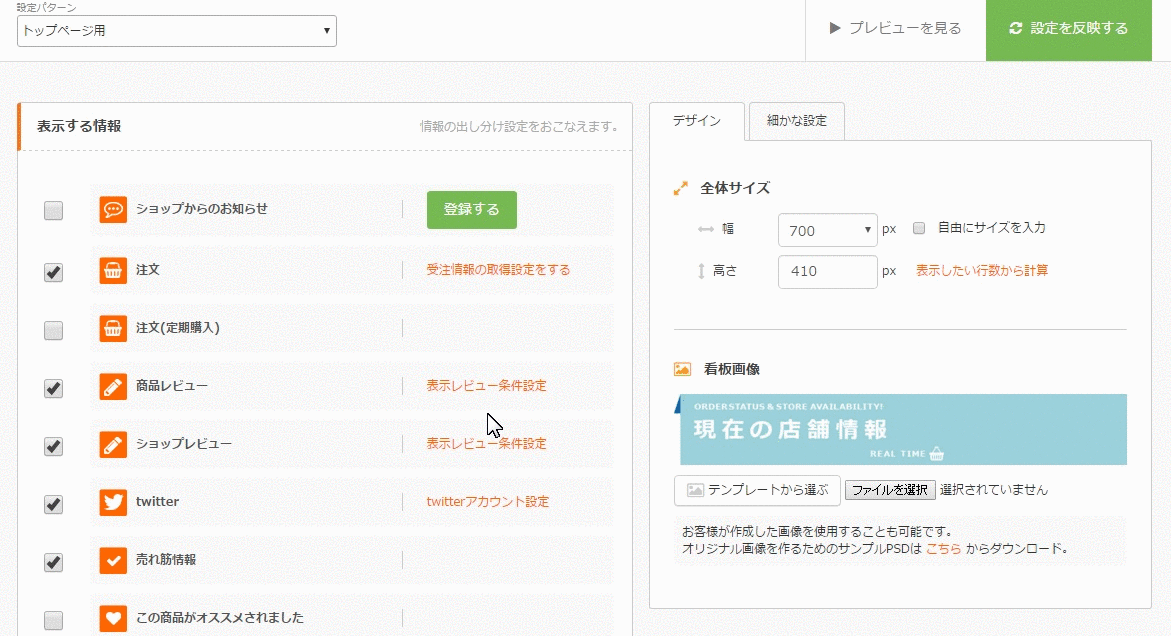Click the basket icon beside 注文
Screen dimensions: 1171x636
pyautogui.click(x=113, y=270)
